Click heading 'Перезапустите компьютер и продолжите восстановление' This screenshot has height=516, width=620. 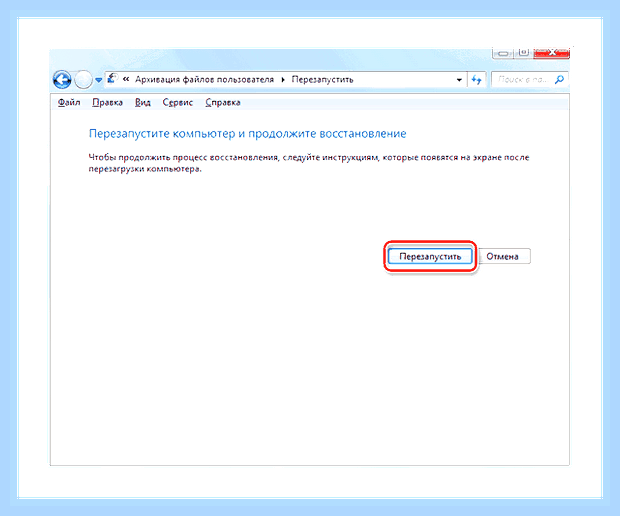[x=248, y=134]
